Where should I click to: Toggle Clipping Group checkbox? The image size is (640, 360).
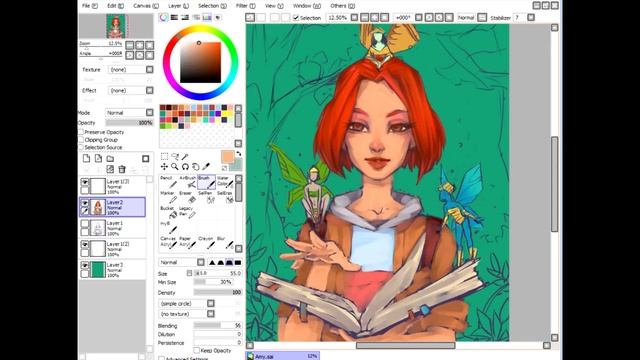tap(81, 140)
